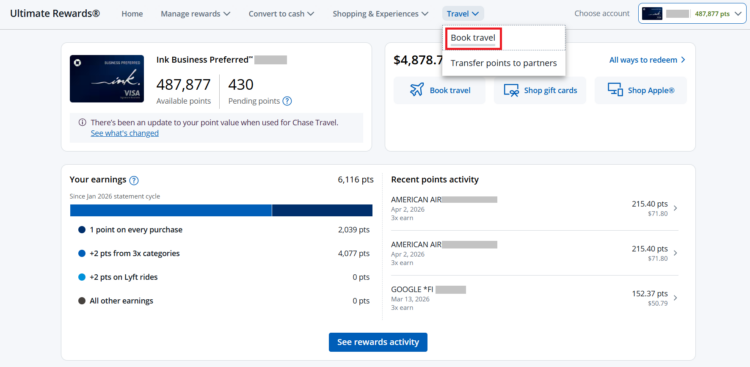This screenshot has width=750, height=367.
Task: Click the 4,077 pts value
Action: [353, 254]
